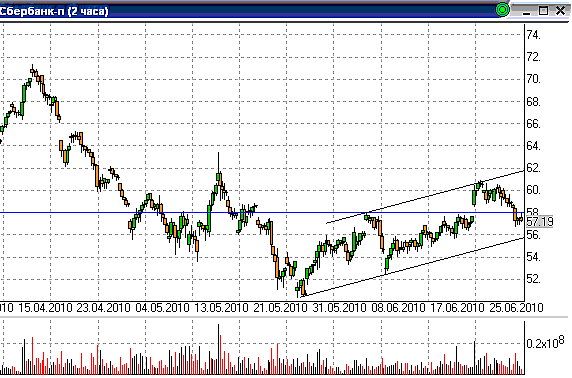Screen dimensions: 572x378
Task: Maximize the Сбербанк-п chart window
Action: [x=543, y=11]
